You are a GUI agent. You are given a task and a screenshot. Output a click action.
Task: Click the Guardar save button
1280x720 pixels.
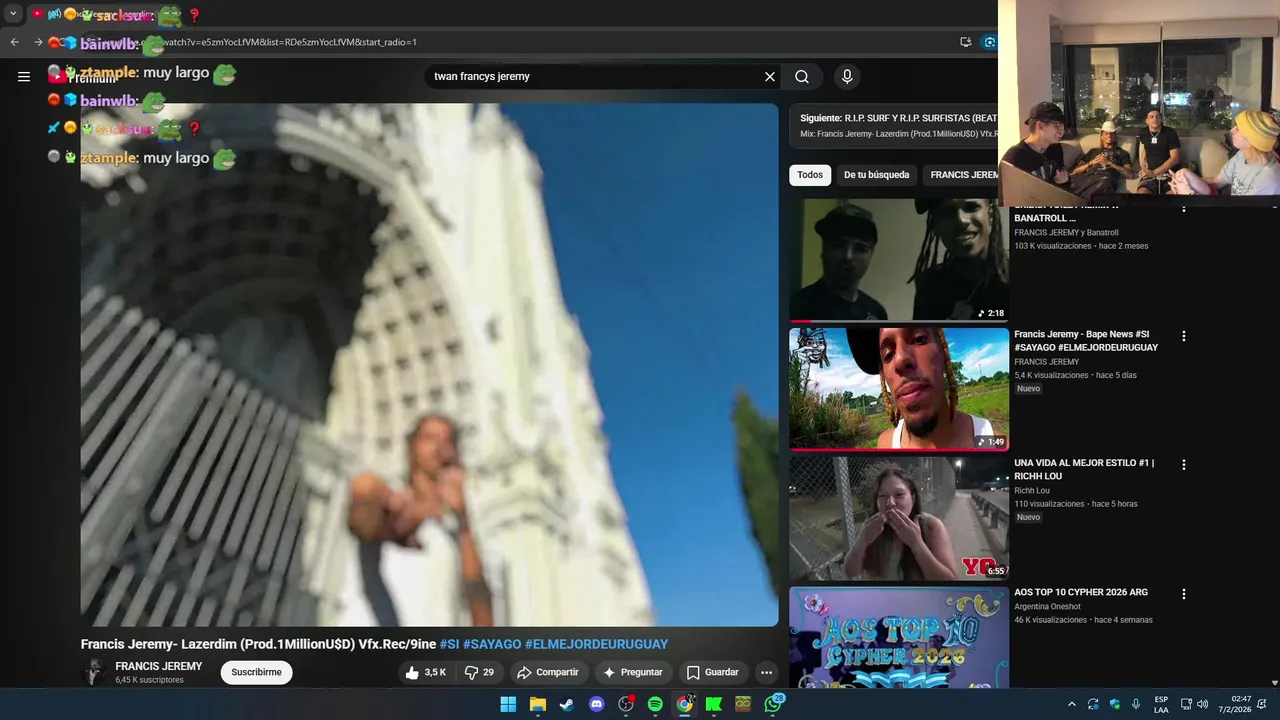713,672
